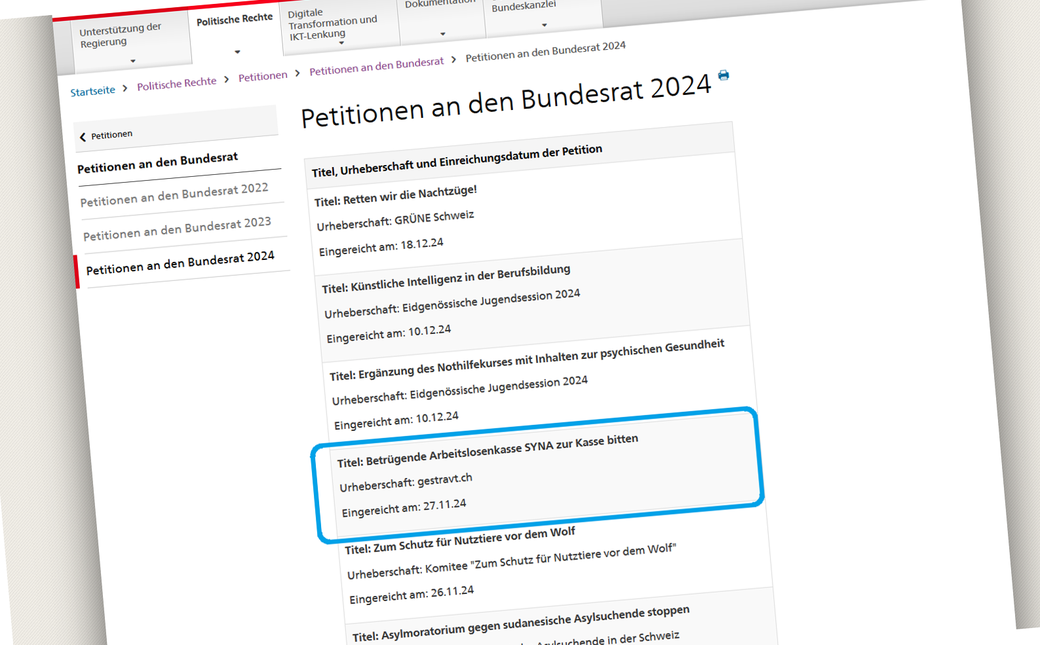1040x645 pixels.
Task: Select sidebar item Petitionen an den Bundesrat 2024
Action: 180,262
